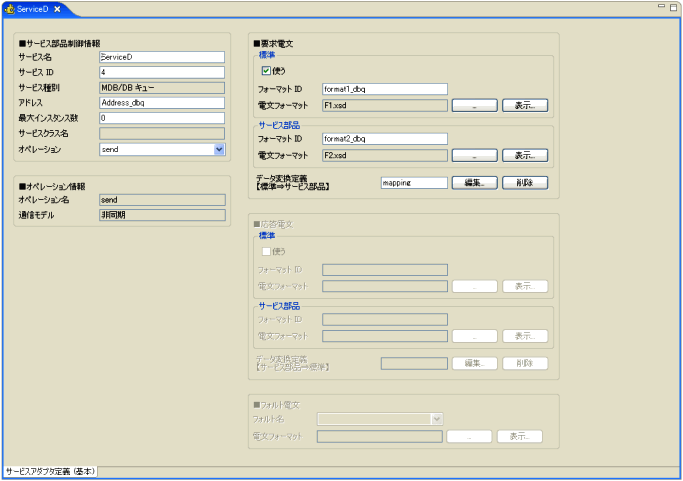683x481 pixels.
Task: Click the サービス名 field containing ServiceD
Action: tap(161, 57)
